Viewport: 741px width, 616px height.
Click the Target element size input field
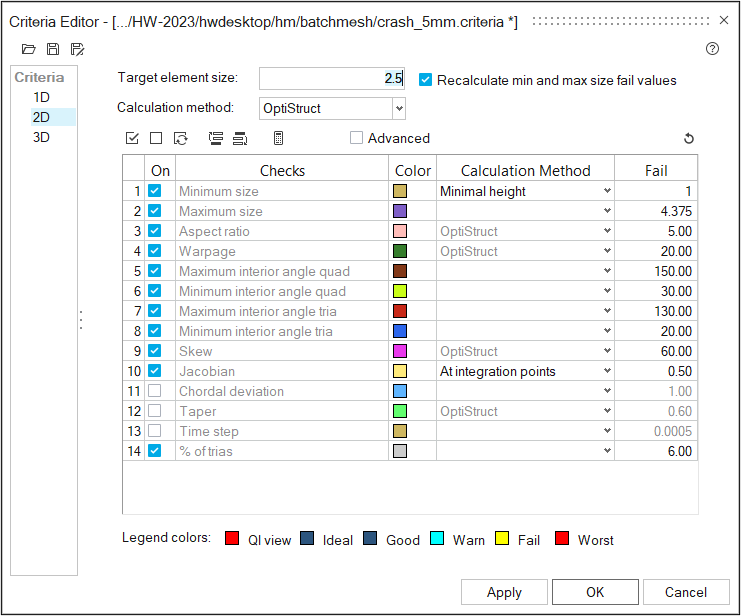(x=331, y=79)
